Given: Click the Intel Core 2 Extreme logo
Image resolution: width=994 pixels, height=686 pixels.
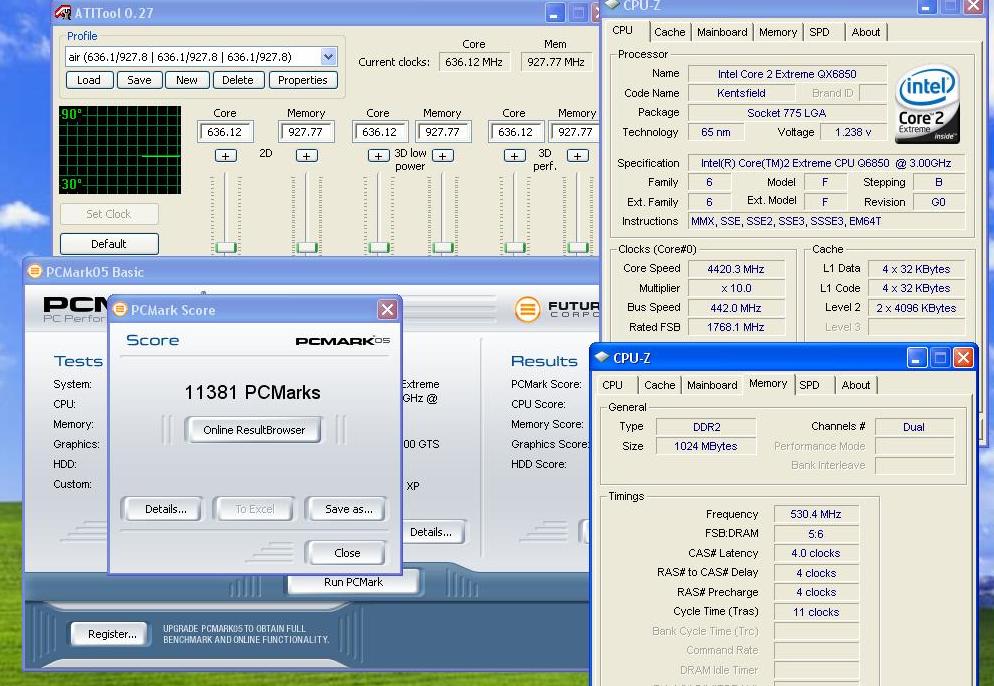Looking at the screenshot, I should [927, 103].
